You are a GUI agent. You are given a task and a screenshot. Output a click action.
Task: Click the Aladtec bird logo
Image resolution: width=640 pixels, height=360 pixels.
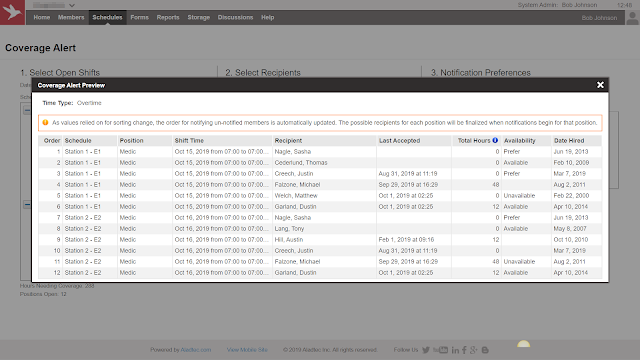tap(12, 12)
